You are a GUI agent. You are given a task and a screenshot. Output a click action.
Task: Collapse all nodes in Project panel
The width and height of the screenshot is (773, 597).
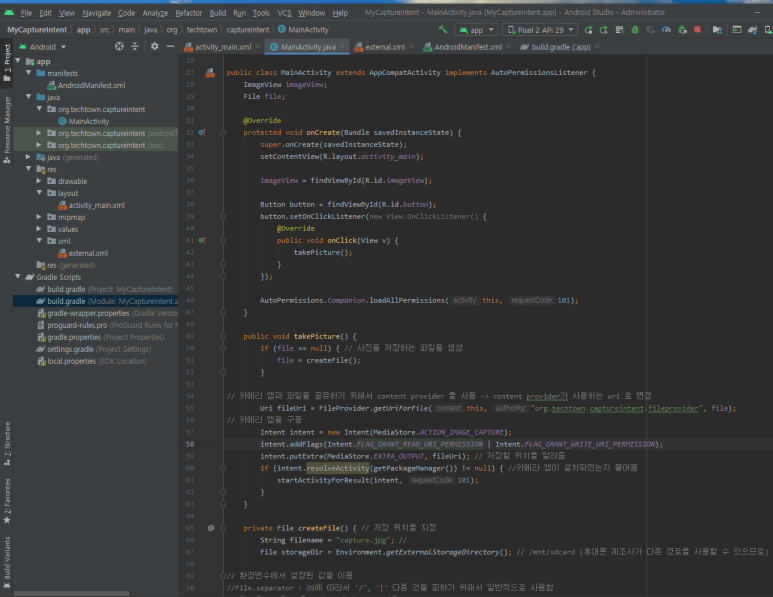click(x=135, y=46)
